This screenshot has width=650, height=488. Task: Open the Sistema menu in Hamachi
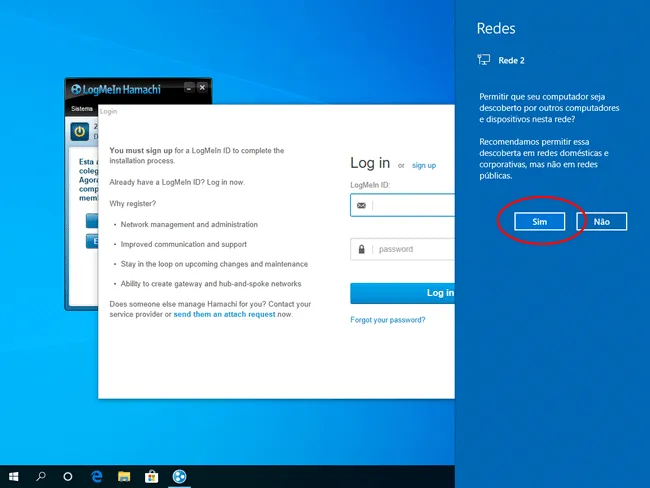click(x=83, y=106)
